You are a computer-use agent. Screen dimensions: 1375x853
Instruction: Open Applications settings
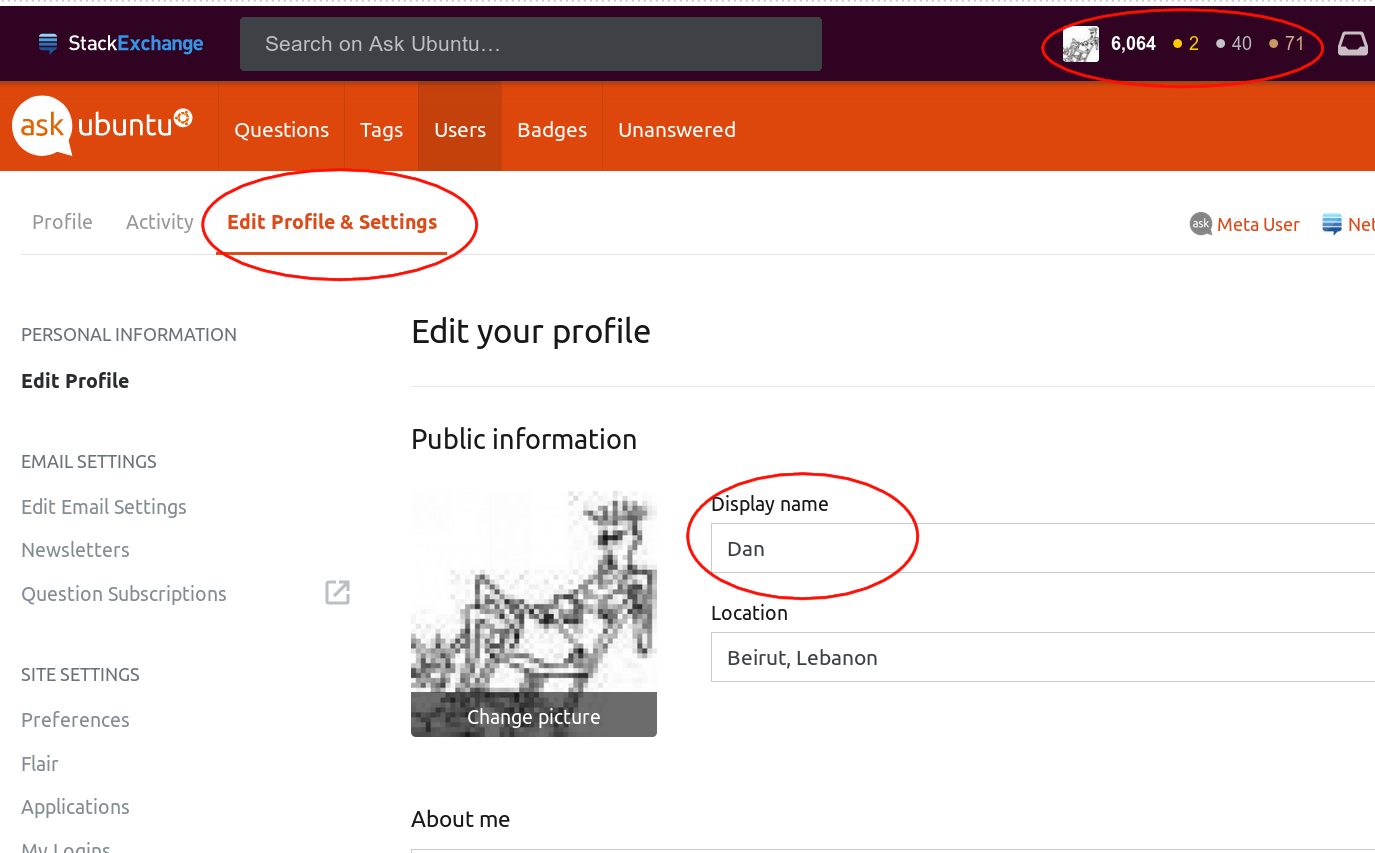point(75,807)
